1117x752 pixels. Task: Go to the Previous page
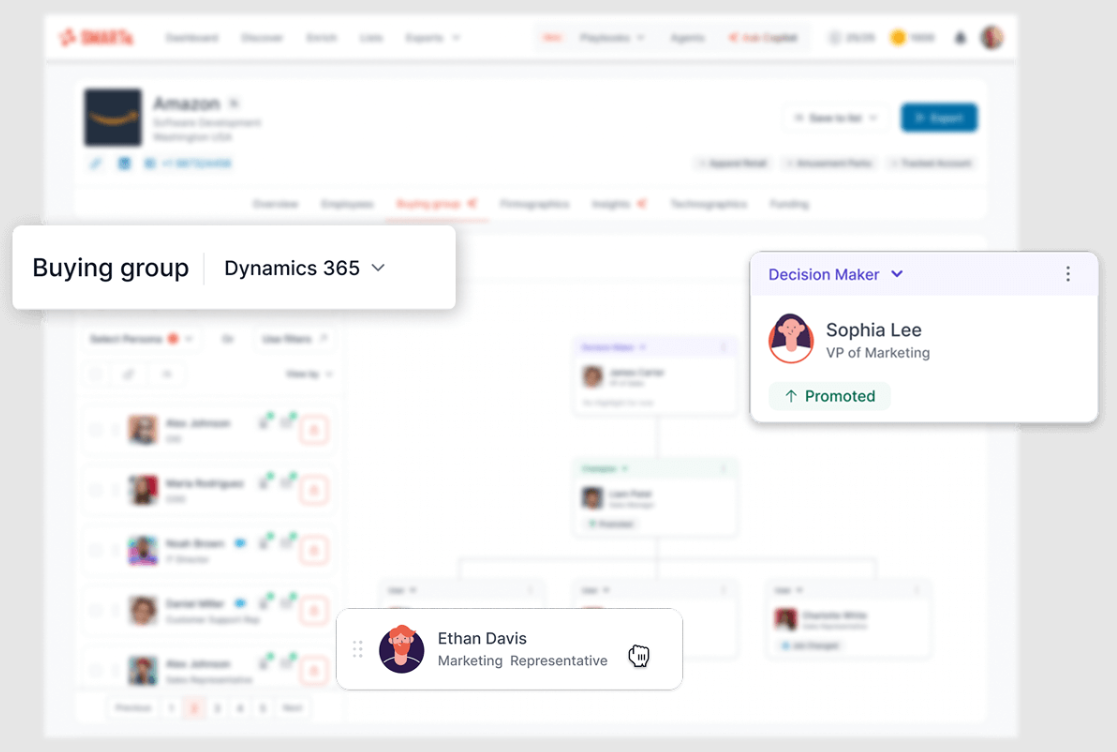(133, 708)
